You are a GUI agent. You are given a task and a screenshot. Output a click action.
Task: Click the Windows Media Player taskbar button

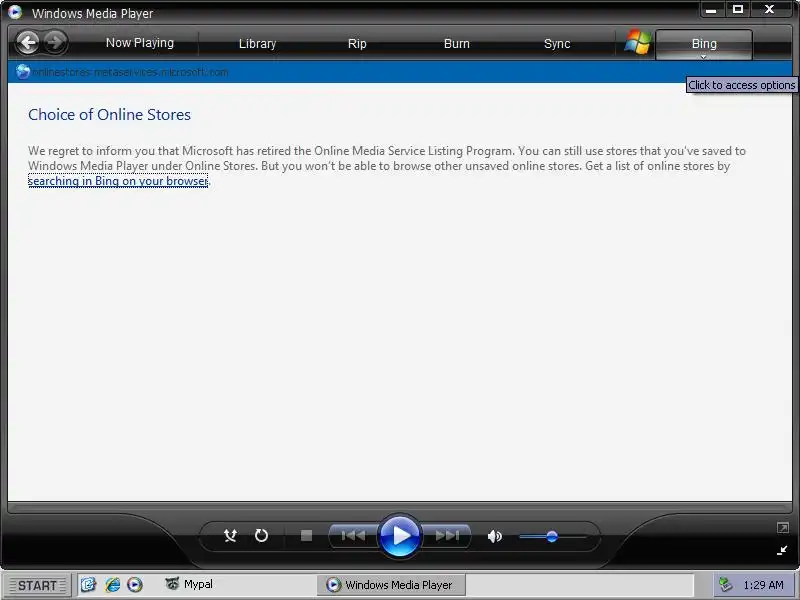click(391, 585)
